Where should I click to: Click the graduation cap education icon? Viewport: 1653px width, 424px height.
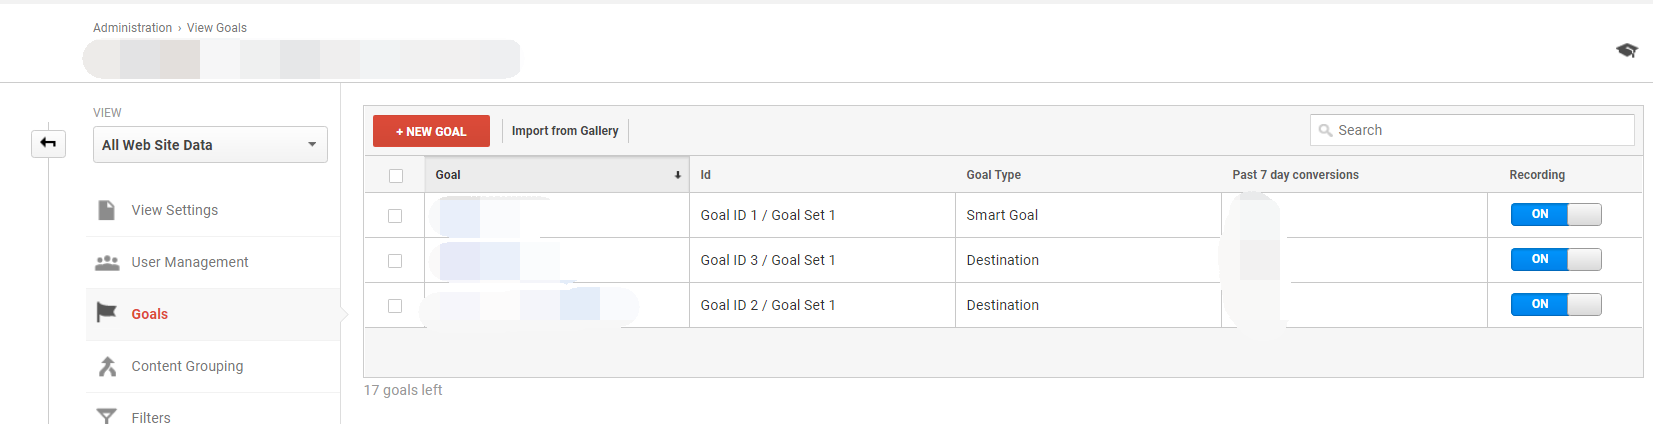pos(1627,50)
